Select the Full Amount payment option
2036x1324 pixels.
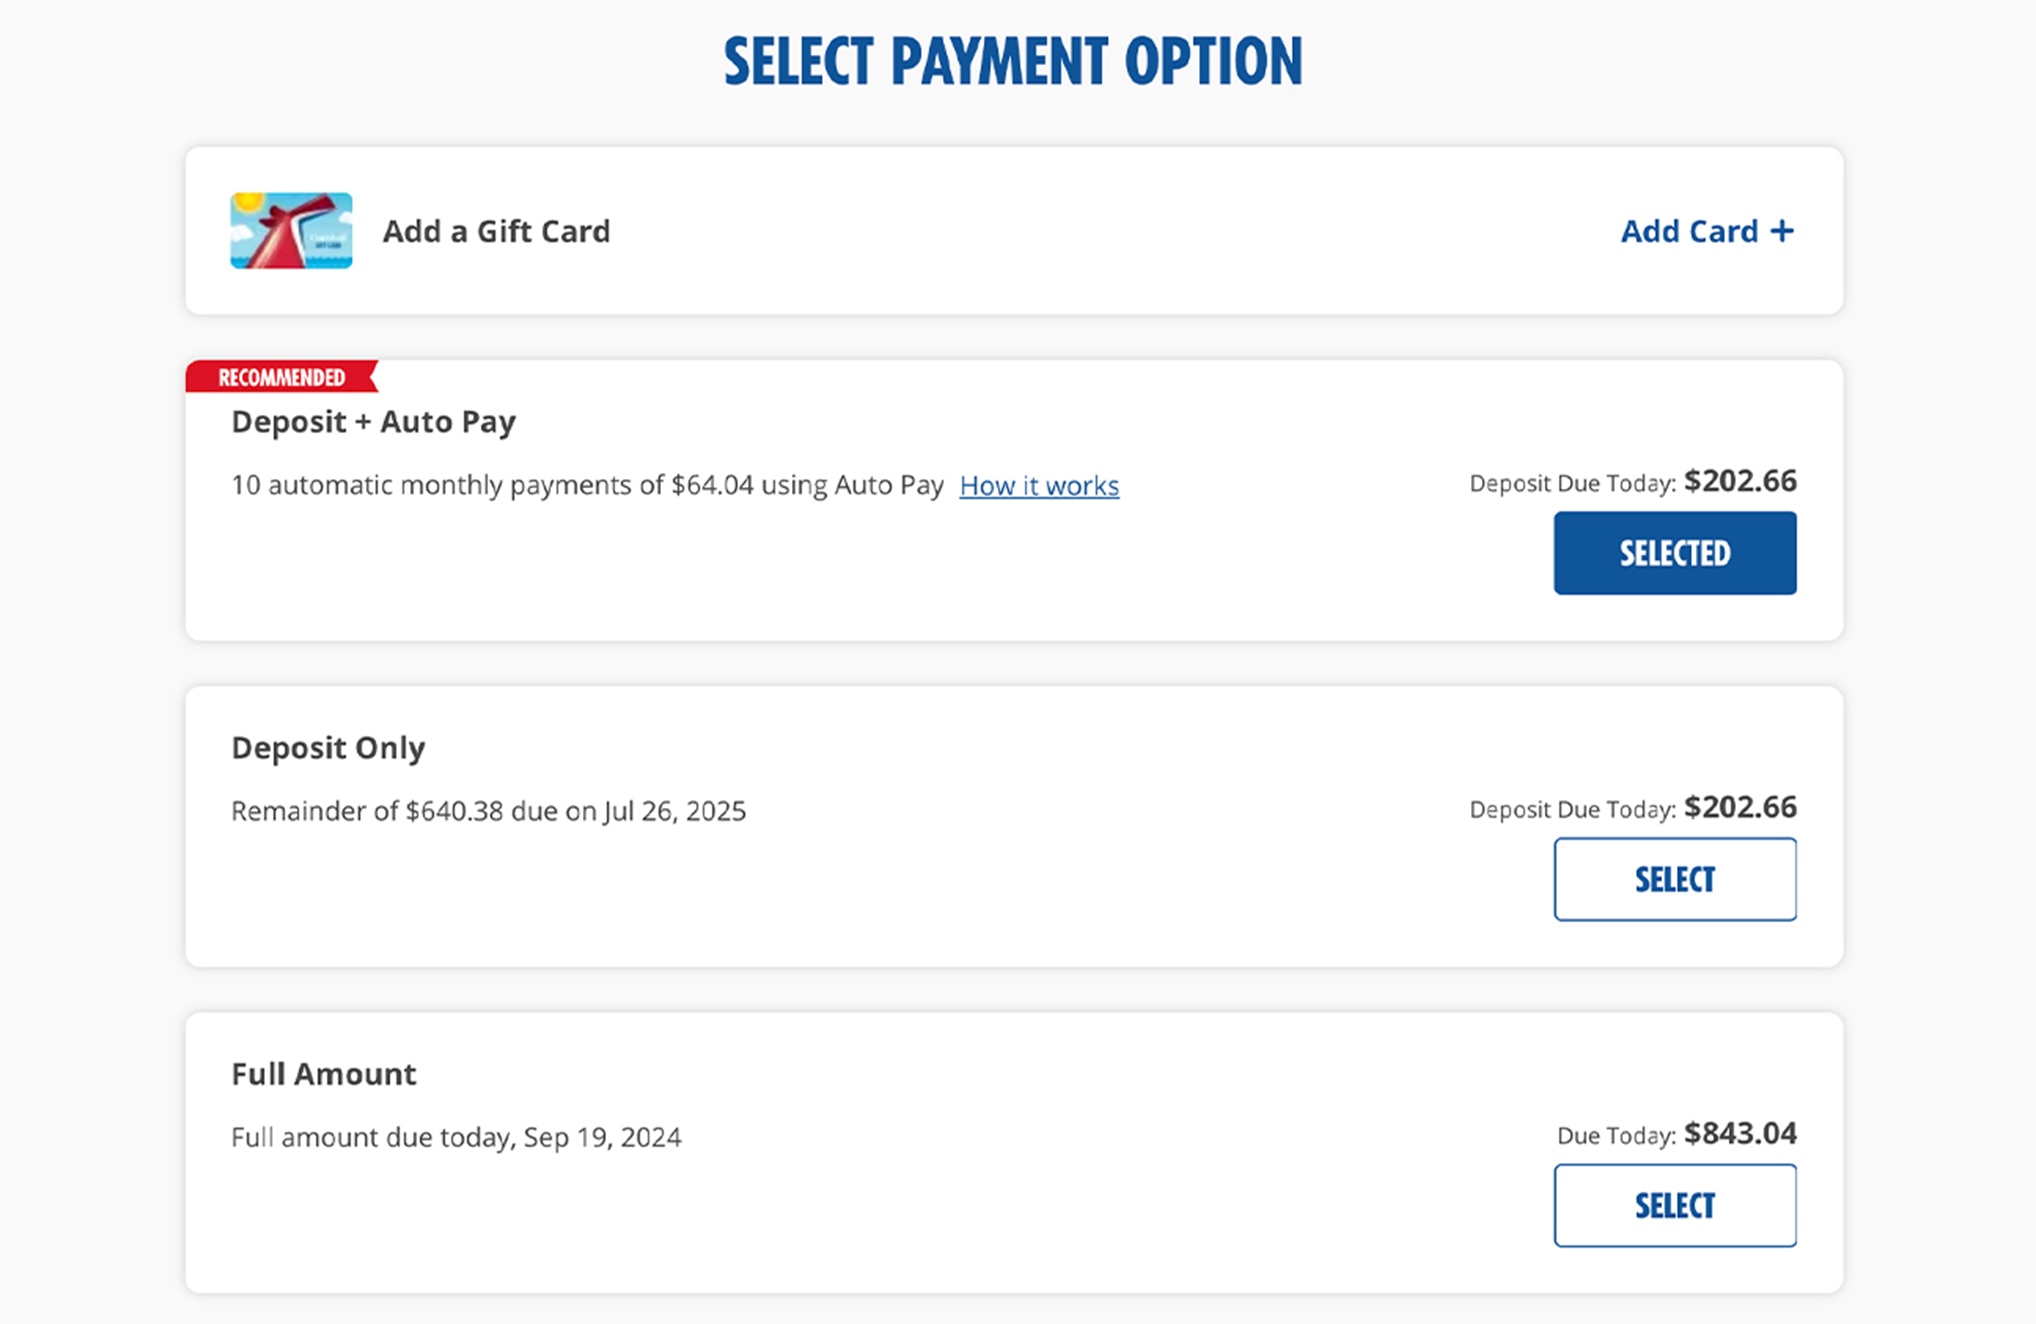click(1674, 1205)
